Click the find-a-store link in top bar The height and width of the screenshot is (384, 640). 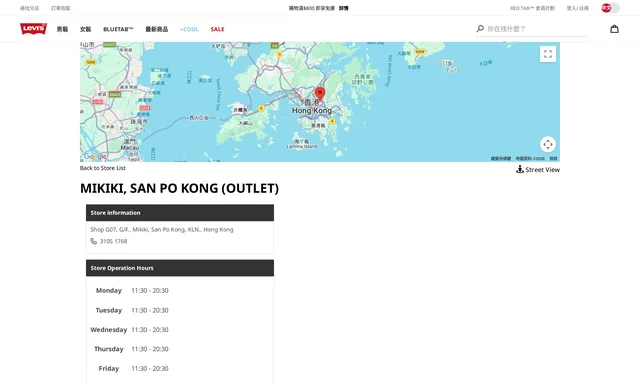[x=29, y=8]
